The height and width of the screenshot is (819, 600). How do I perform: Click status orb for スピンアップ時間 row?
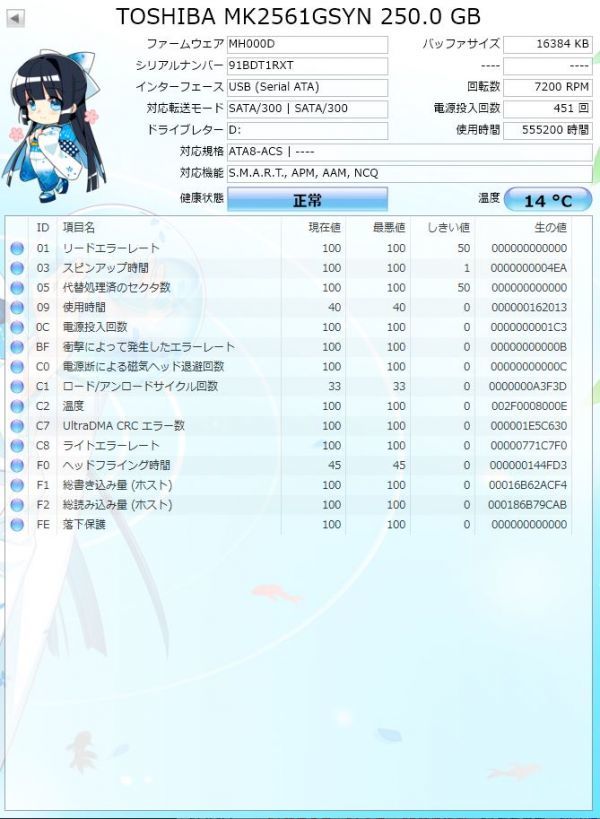click(17, 268)
